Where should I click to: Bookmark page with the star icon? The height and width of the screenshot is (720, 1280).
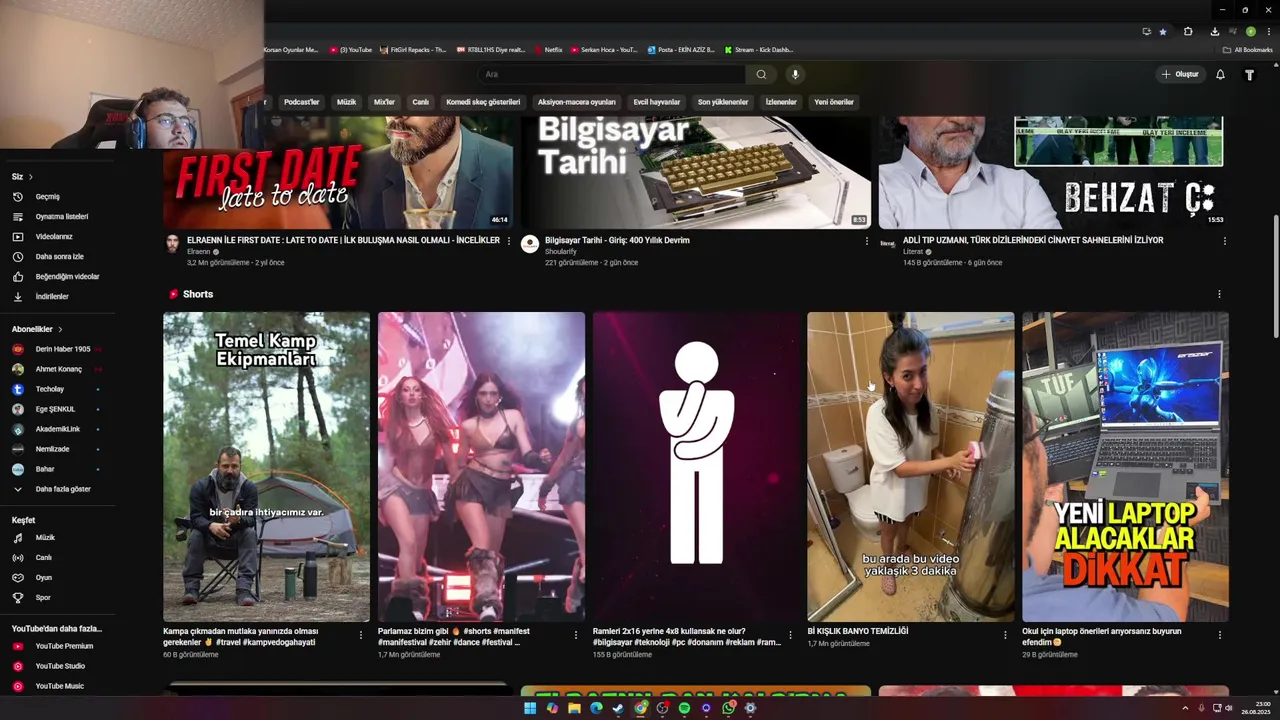click(1163, 31)
